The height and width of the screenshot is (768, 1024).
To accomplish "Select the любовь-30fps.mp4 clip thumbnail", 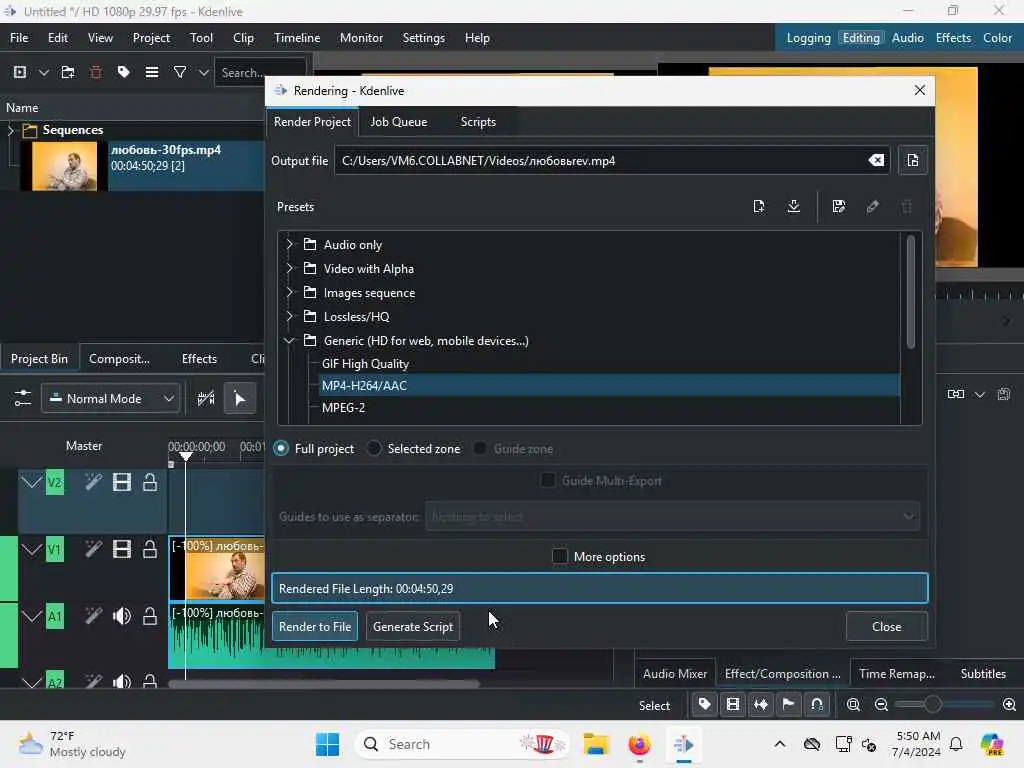I will (x=64, y=166).
